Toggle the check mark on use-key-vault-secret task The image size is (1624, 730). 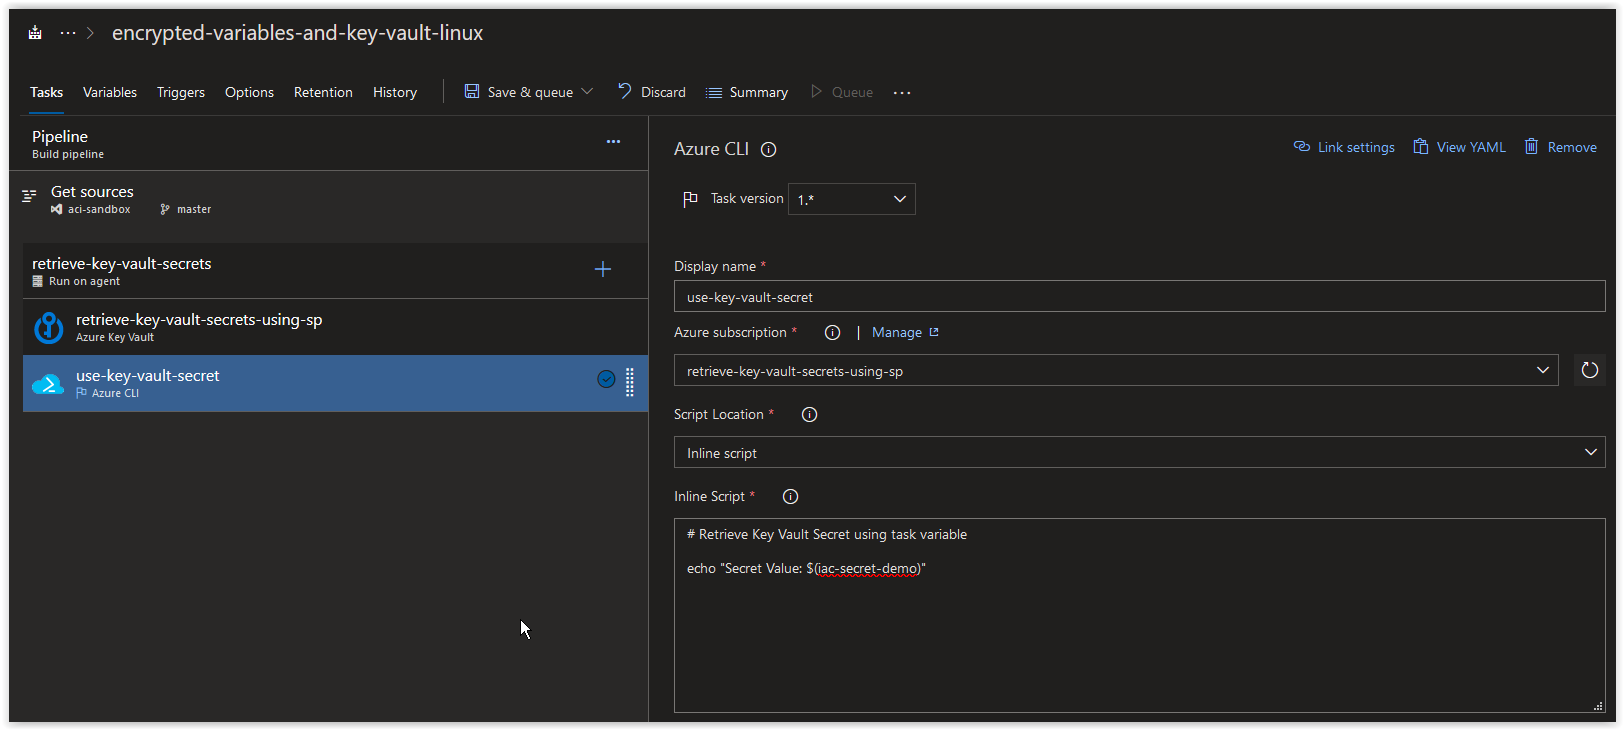[x=606, y=378]
